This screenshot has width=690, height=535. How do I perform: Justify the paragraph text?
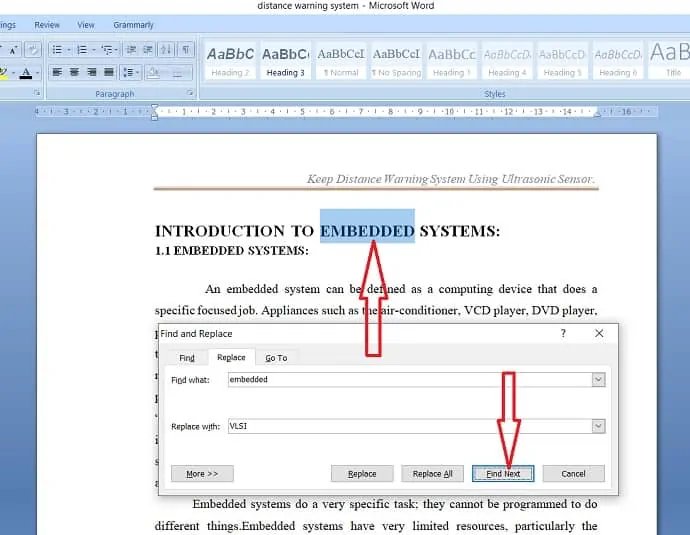pyautogui.click(x=109, y=72)
